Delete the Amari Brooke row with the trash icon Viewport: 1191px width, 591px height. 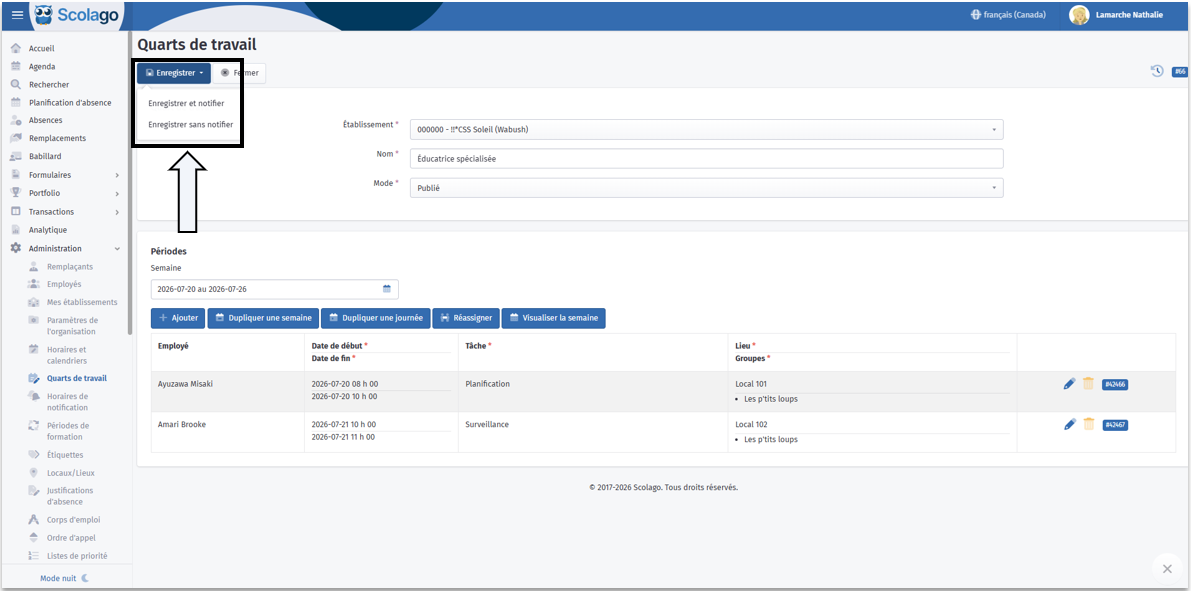[1088, 424]
